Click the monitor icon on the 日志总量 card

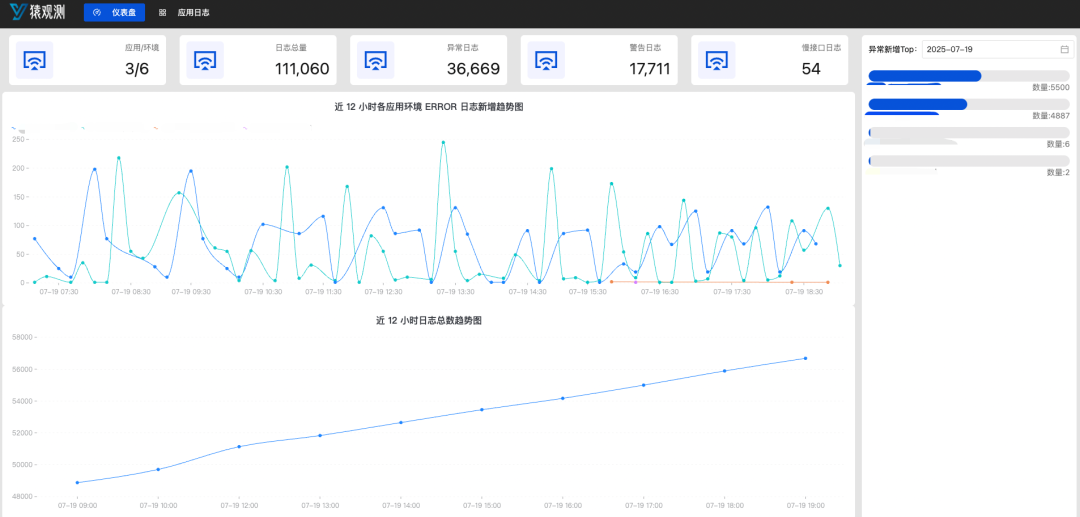pyautogui.click(x=205, y=61)
